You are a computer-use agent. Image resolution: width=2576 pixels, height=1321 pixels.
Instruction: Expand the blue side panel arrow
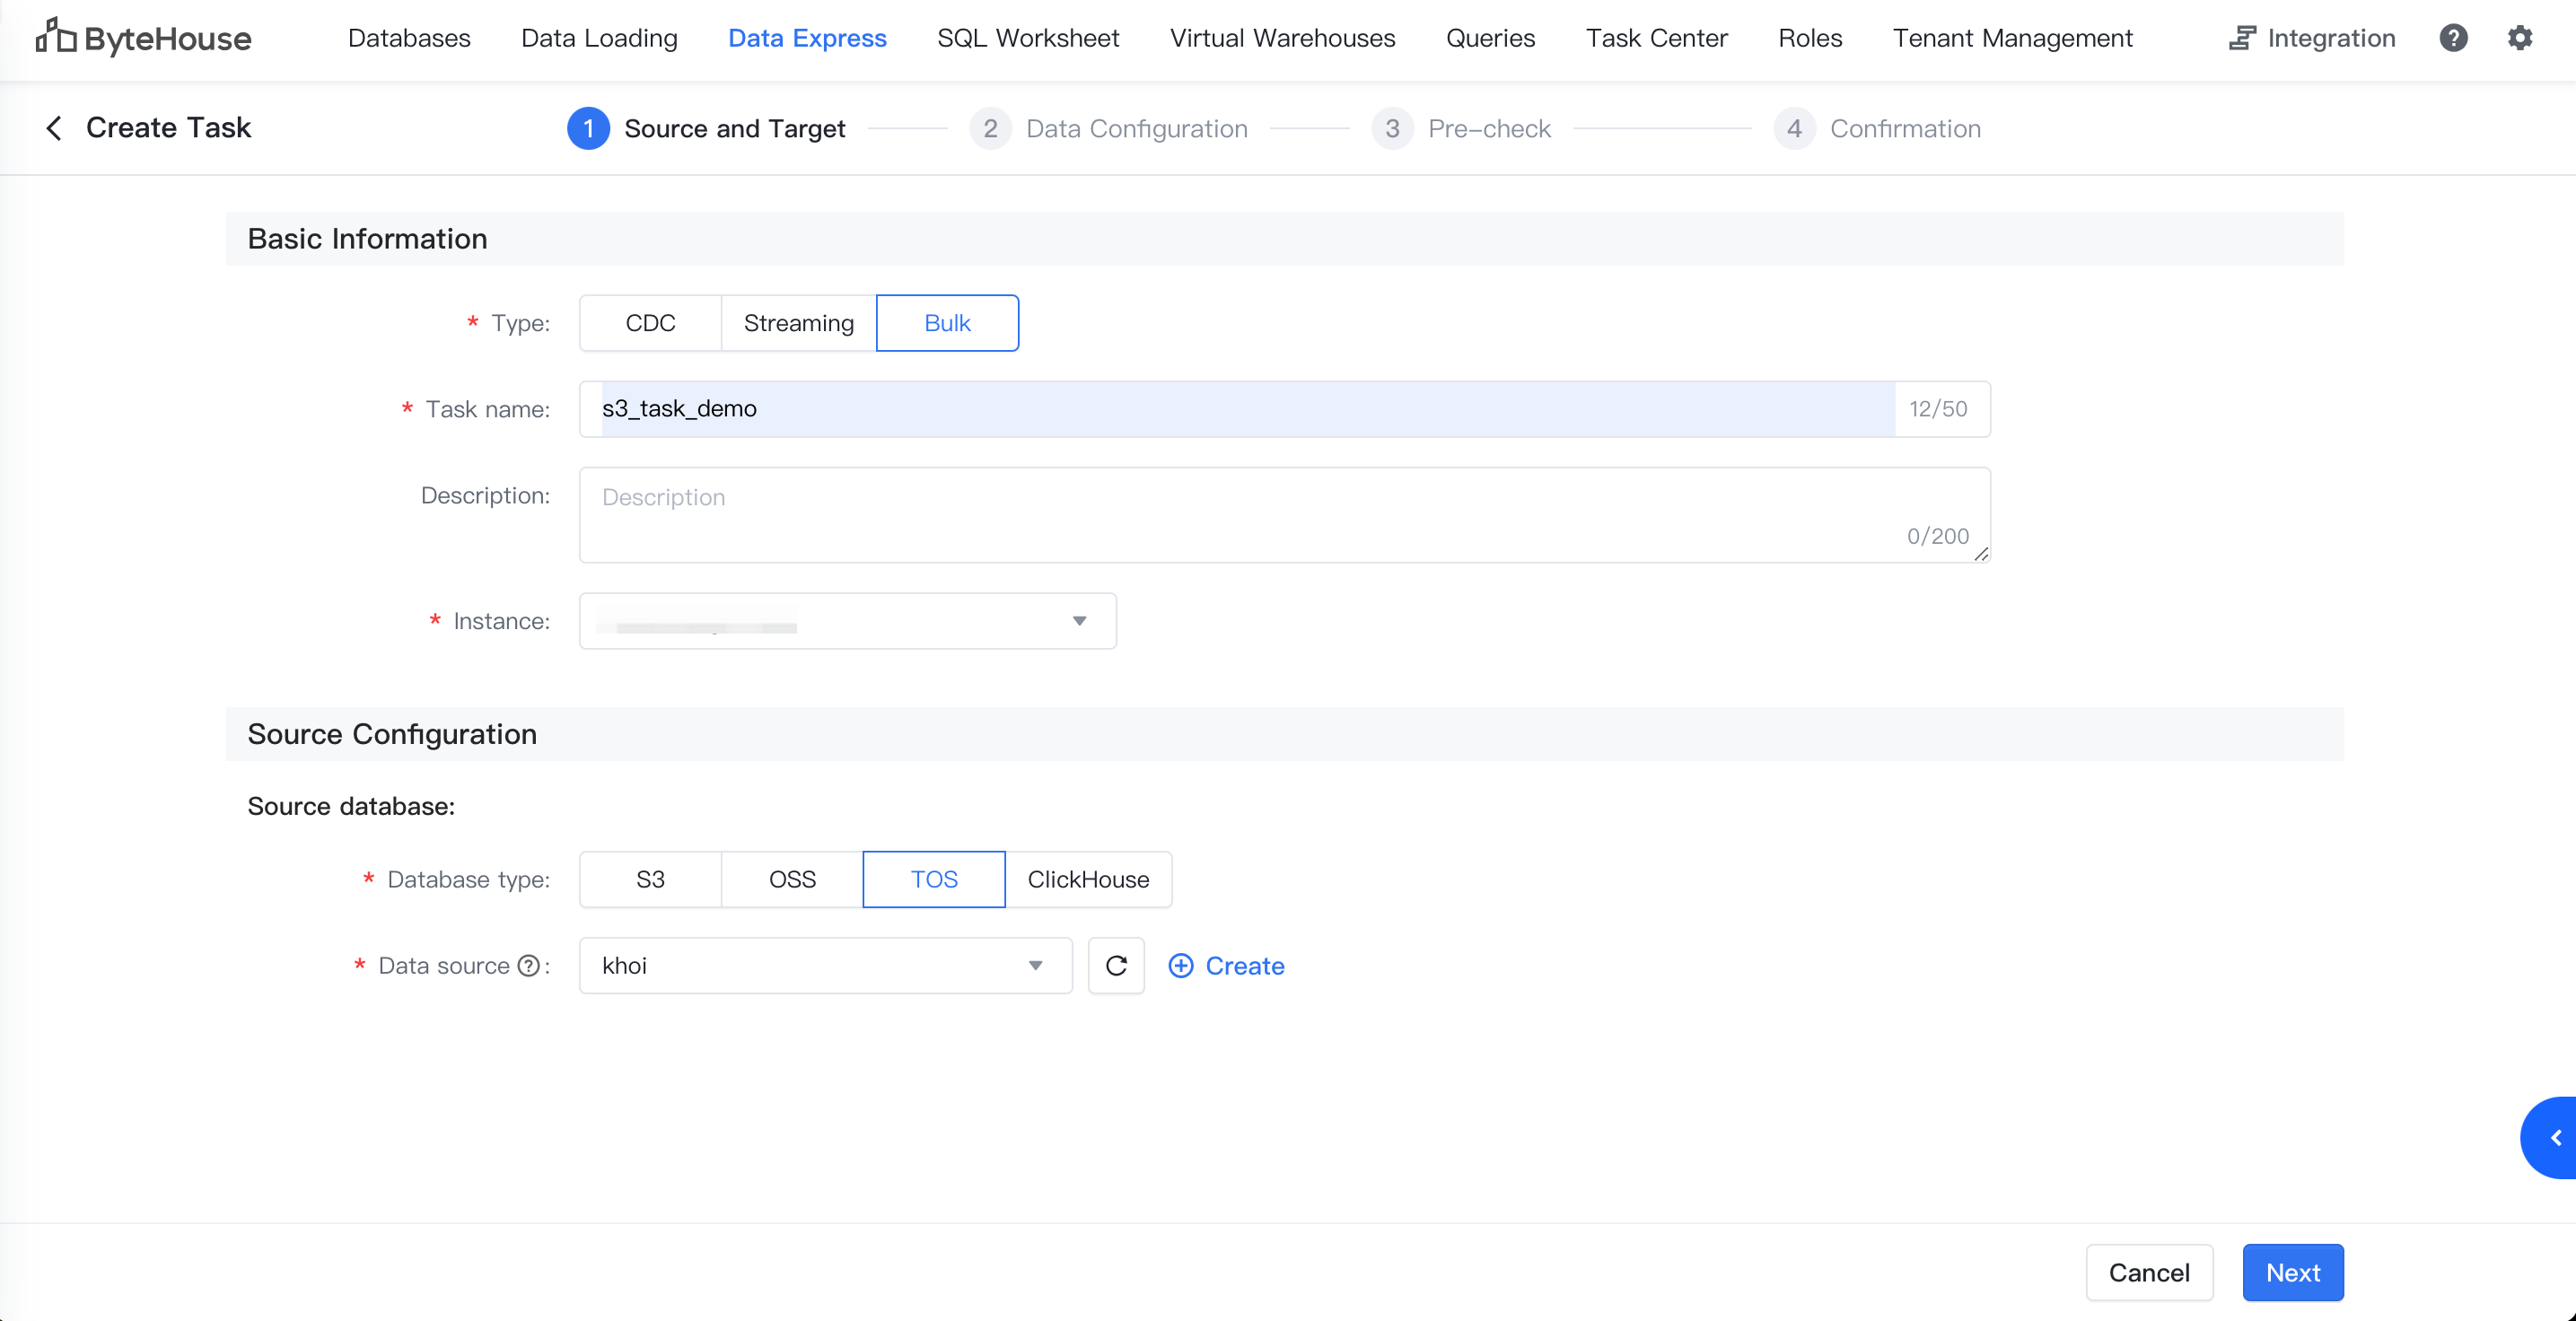2551,1138
